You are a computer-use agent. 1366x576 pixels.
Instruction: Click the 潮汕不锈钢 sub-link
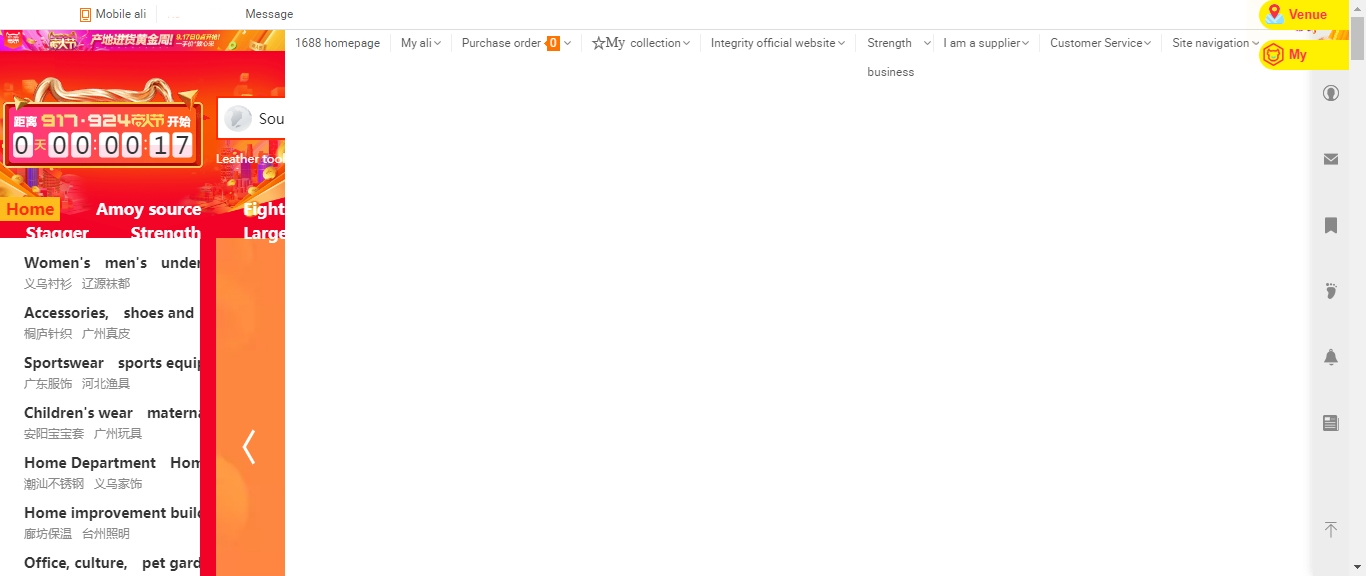pos(54,484)
